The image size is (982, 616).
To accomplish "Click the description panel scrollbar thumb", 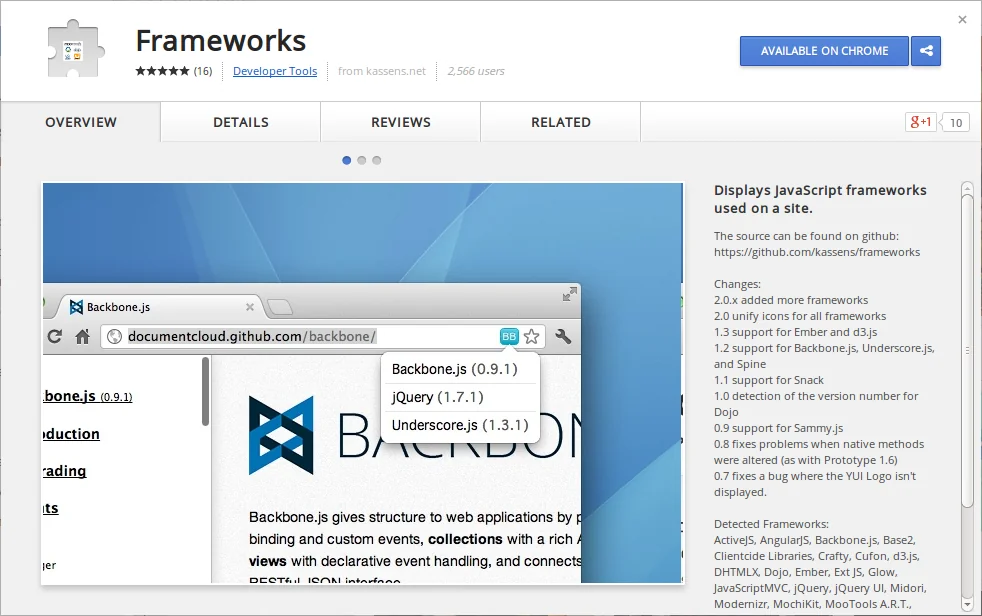I will pyautogui.click(x=967, y=349).
